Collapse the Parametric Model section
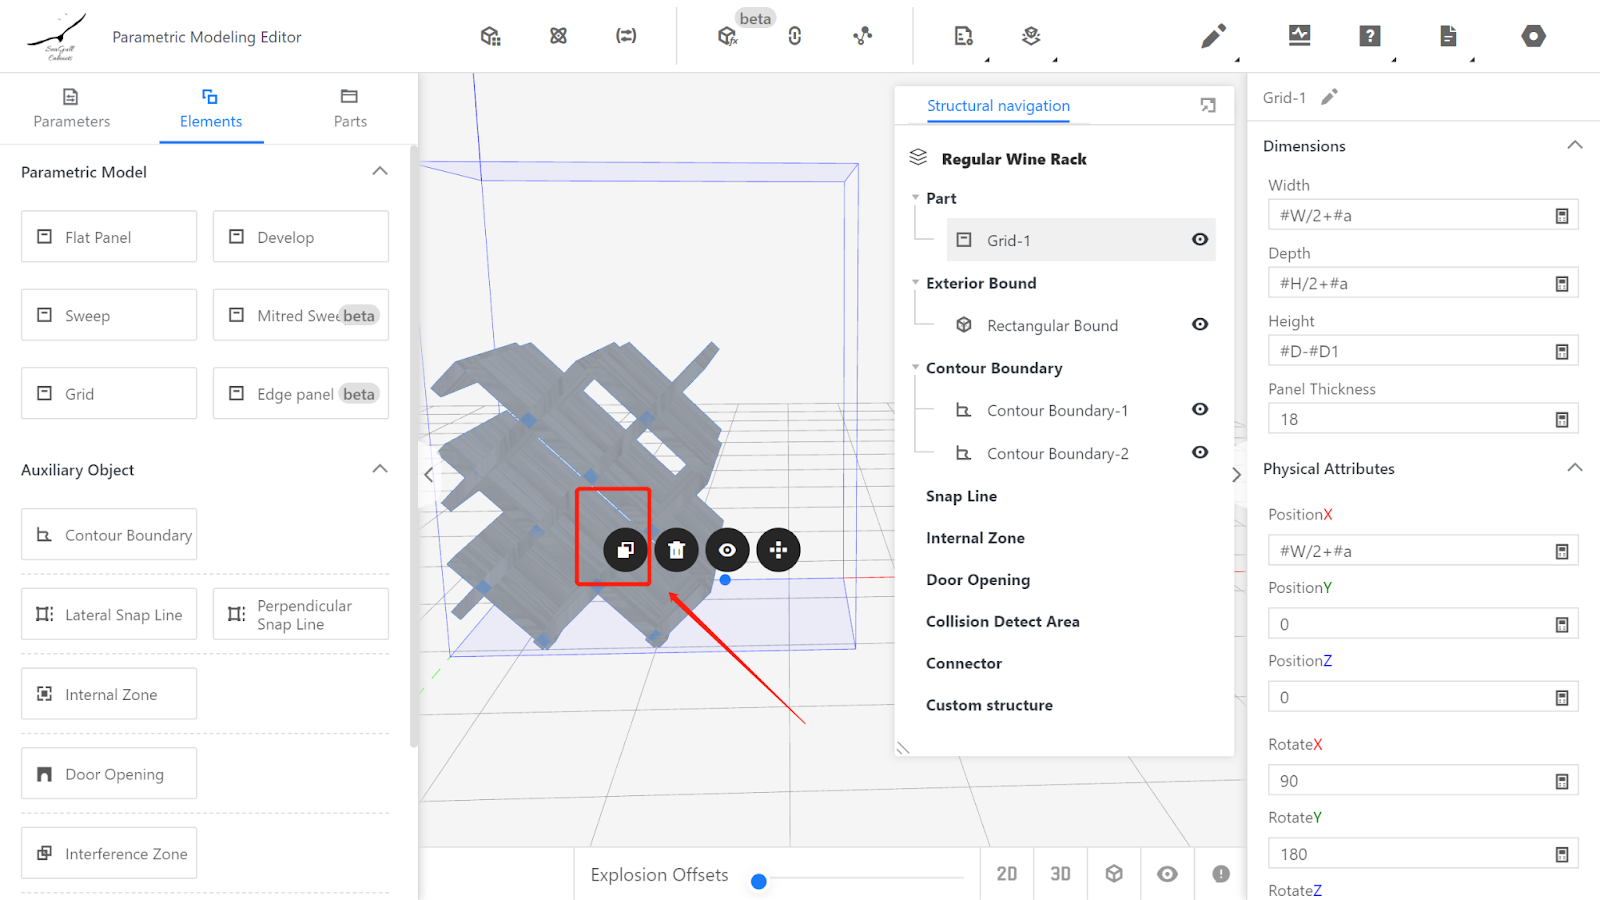 coord(380,171)
